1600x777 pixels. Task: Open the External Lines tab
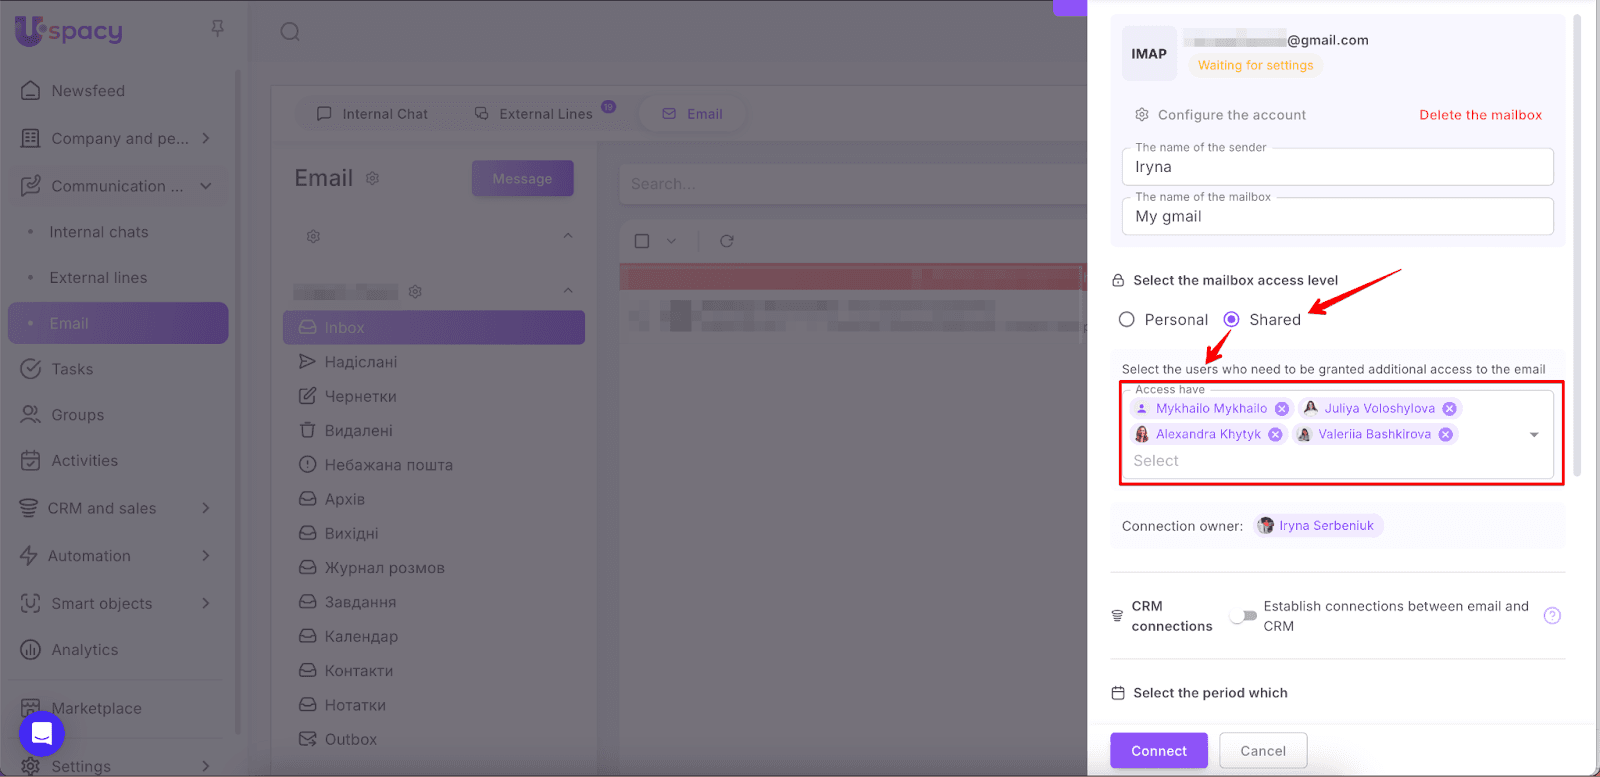tap(534, 114)
